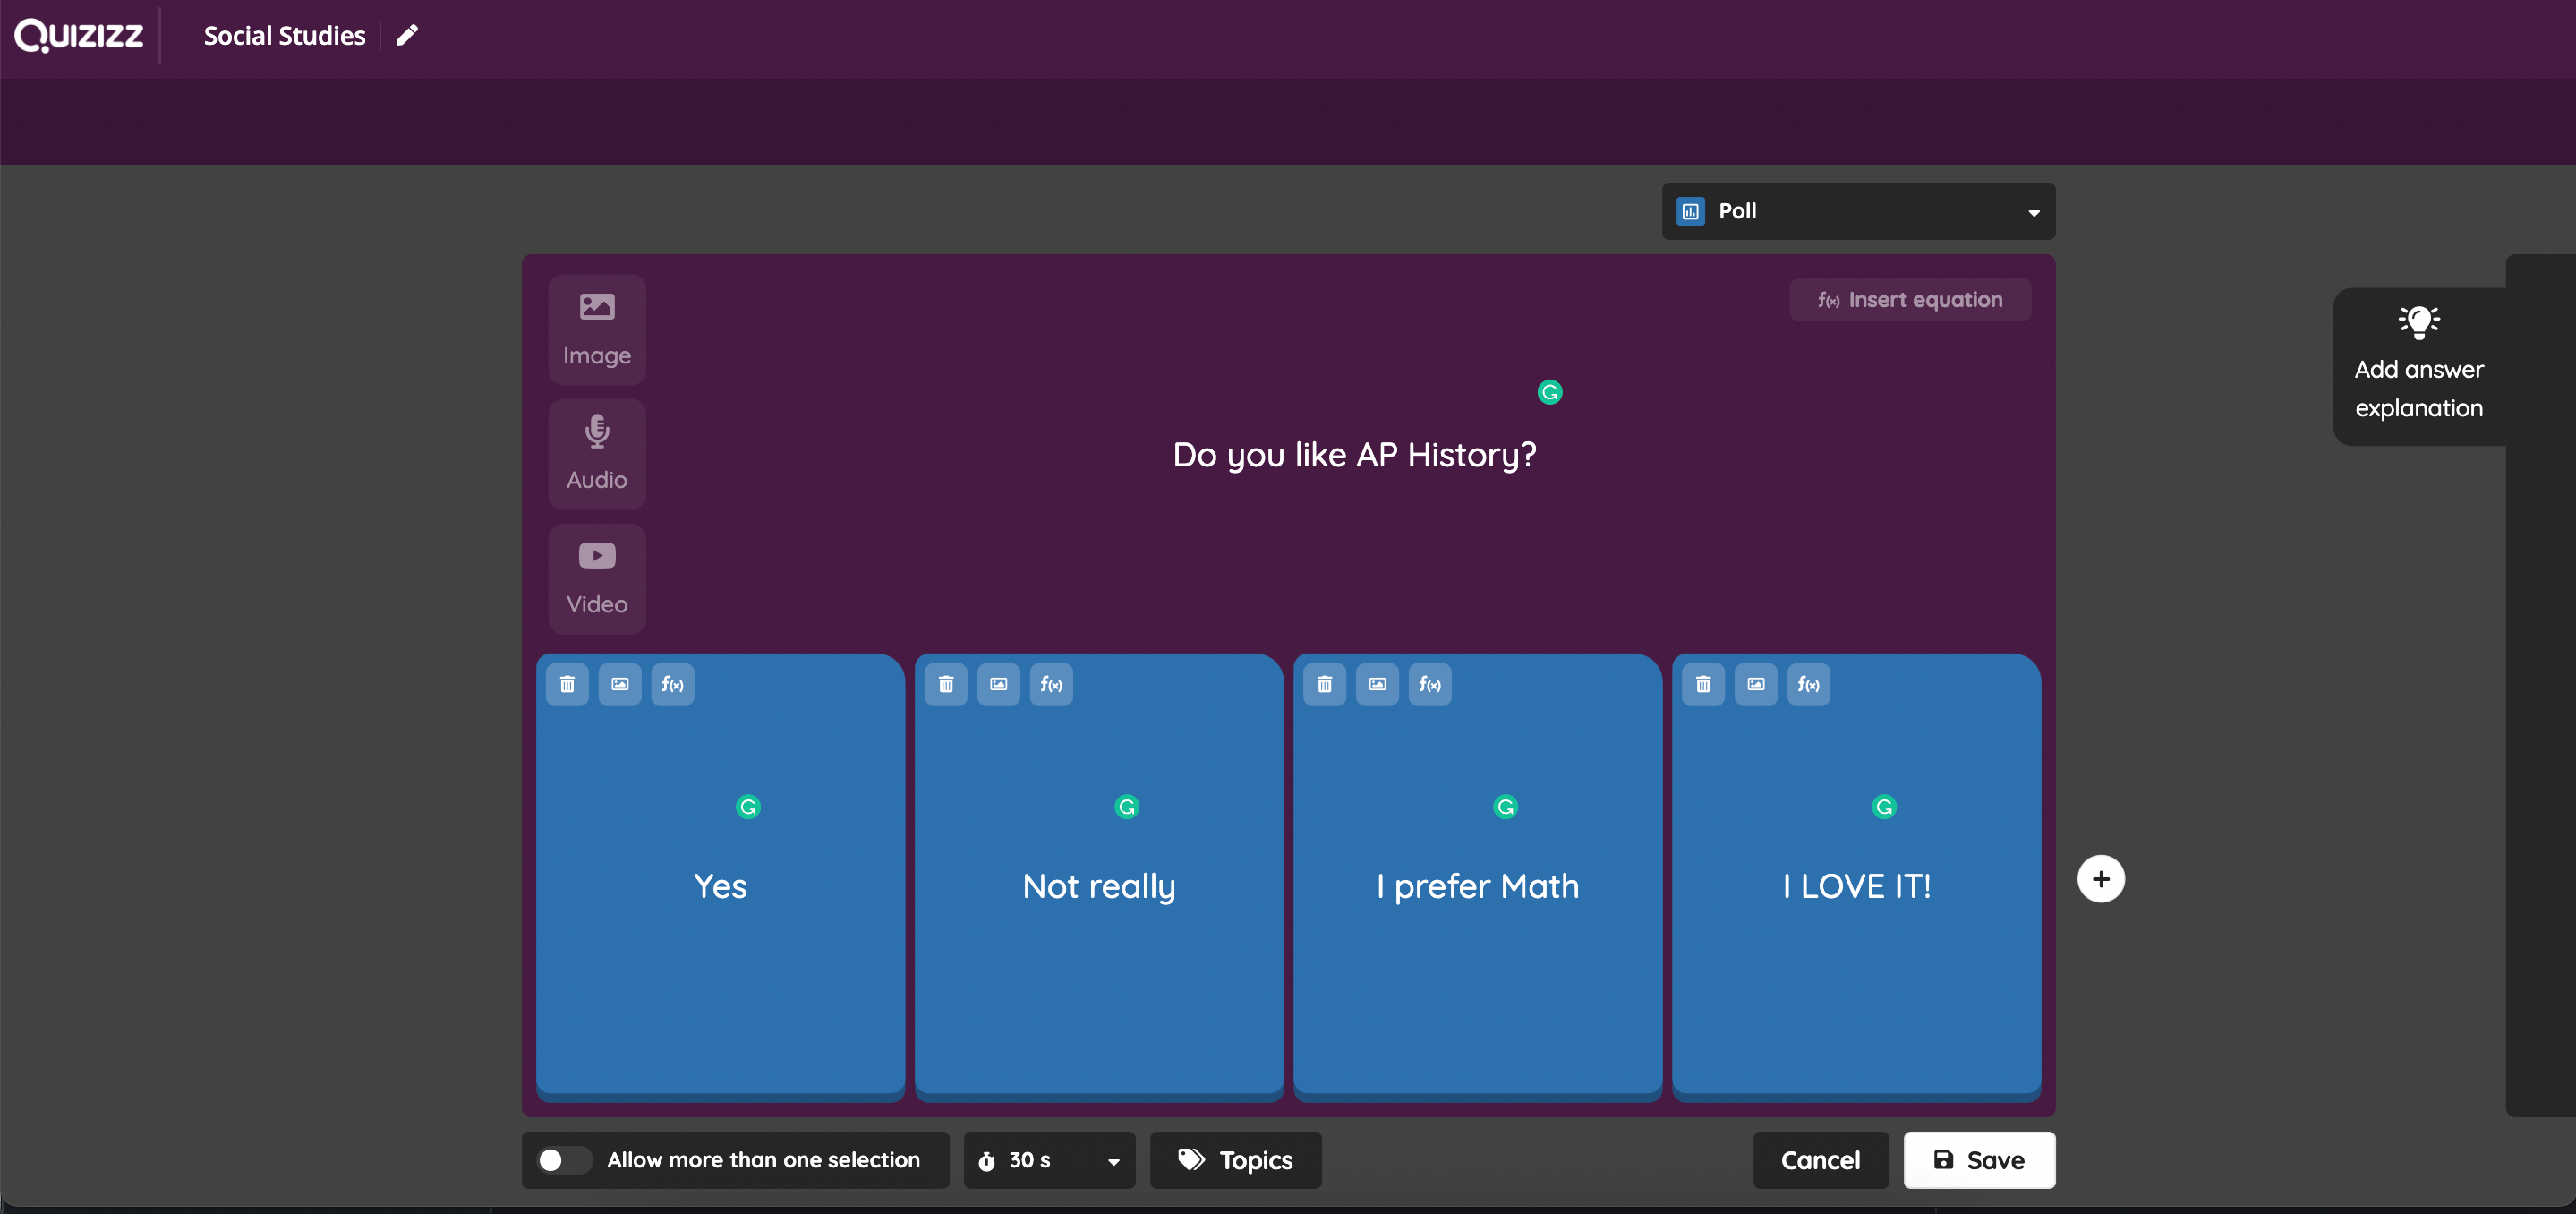Image resolution: width=2576 pixels, height=1214 pixels.
Task: Delete the 'Yes' answer option
Action: pyautogui.click(x=567, y=684)
